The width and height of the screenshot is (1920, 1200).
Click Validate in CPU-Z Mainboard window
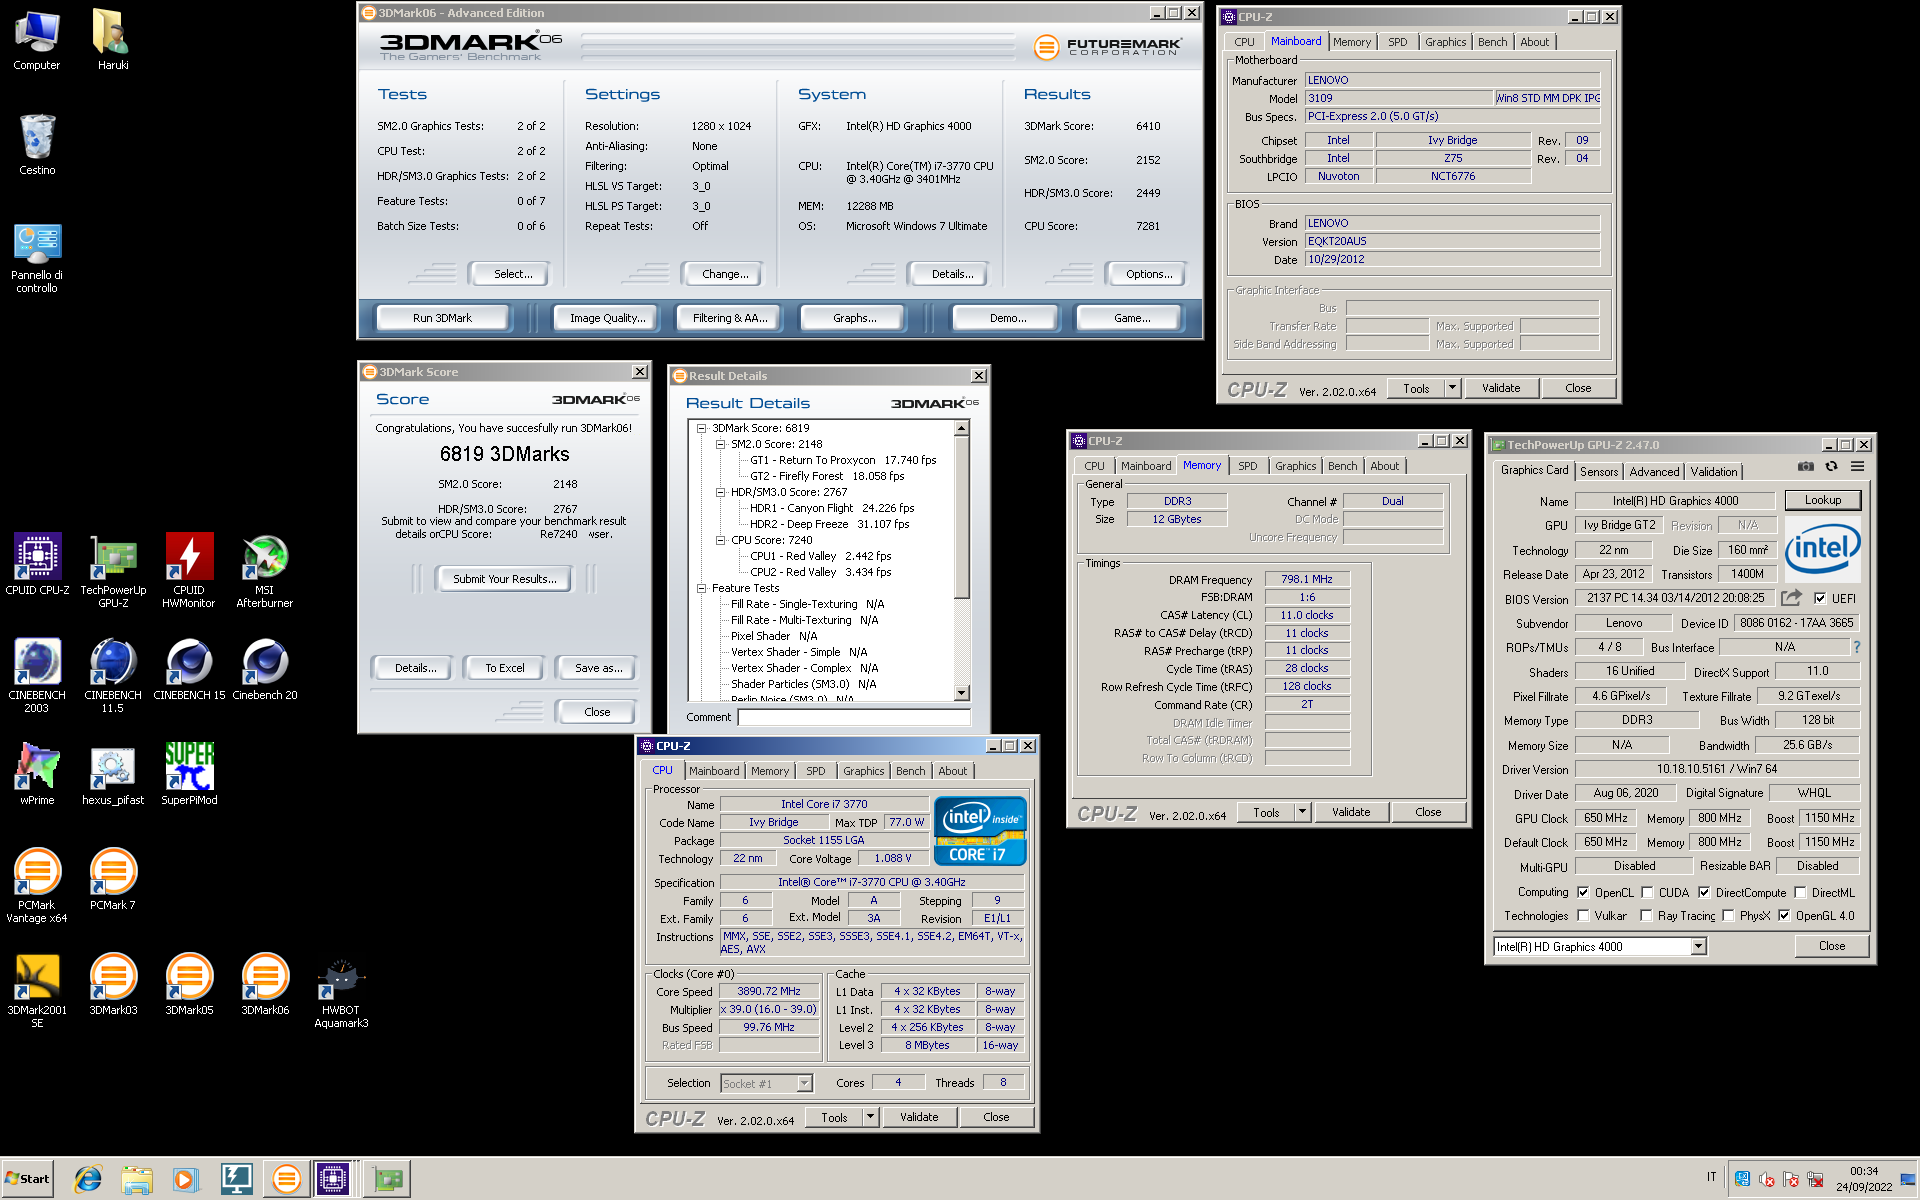[x=1501, y=388]
